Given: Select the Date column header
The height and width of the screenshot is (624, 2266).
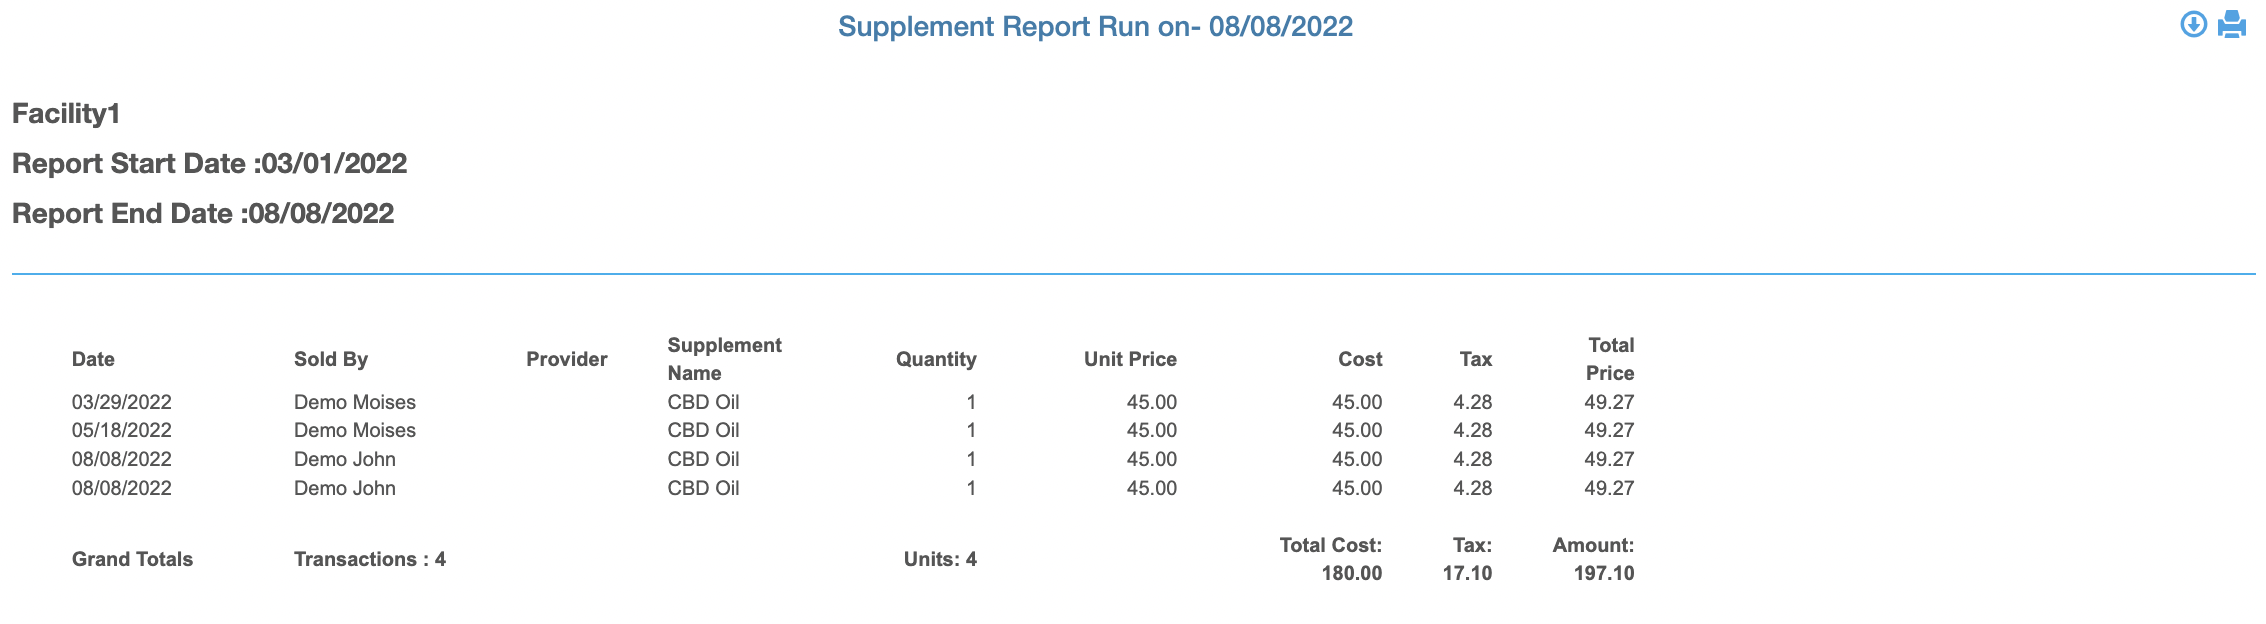Looking at the screenshot, I should pos(93,359).
